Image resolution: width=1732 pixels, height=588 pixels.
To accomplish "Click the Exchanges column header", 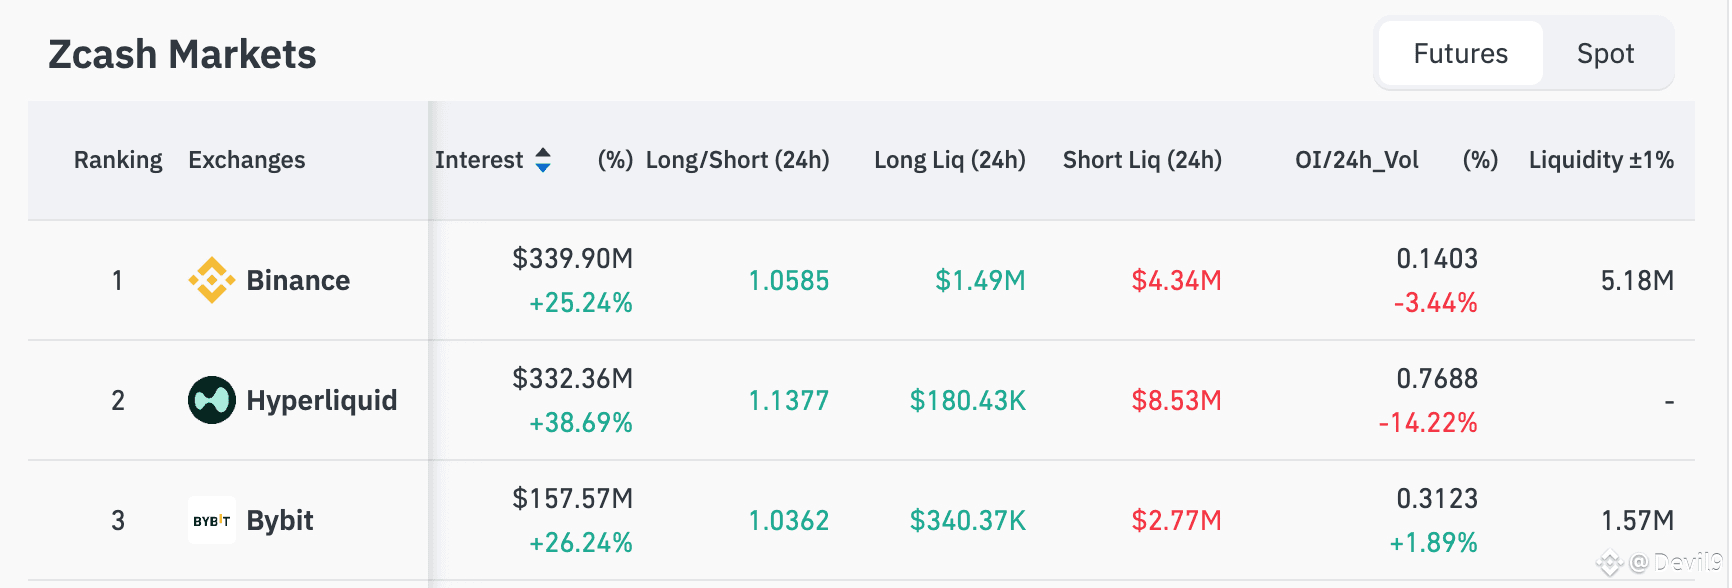I will (x=247, y=160).
